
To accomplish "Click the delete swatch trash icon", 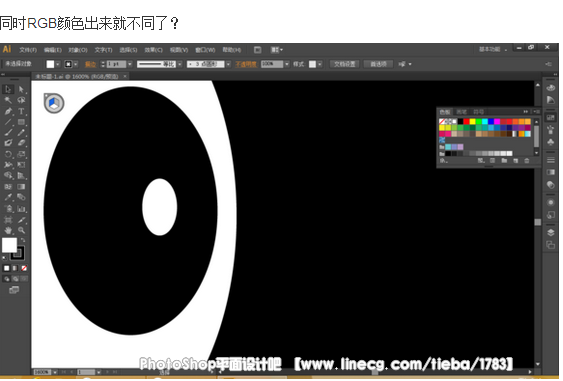I will [527, 161].
